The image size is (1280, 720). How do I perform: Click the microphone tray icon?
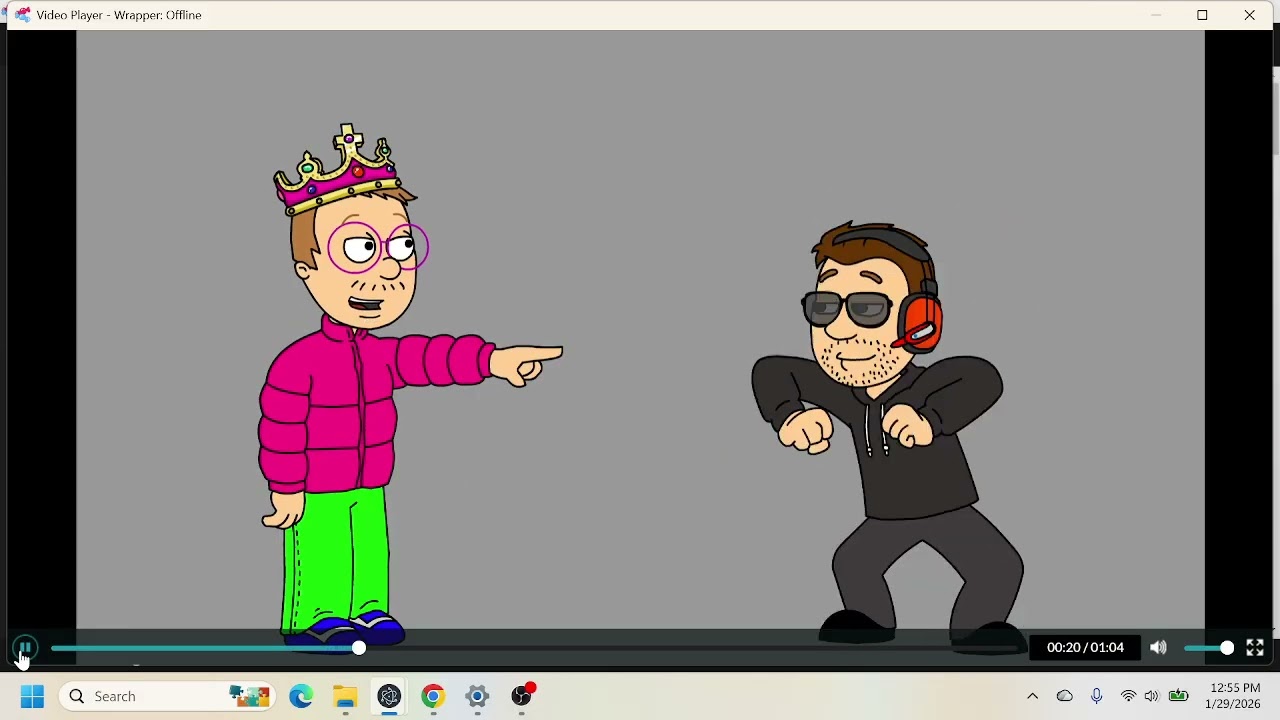point(1097,696)
